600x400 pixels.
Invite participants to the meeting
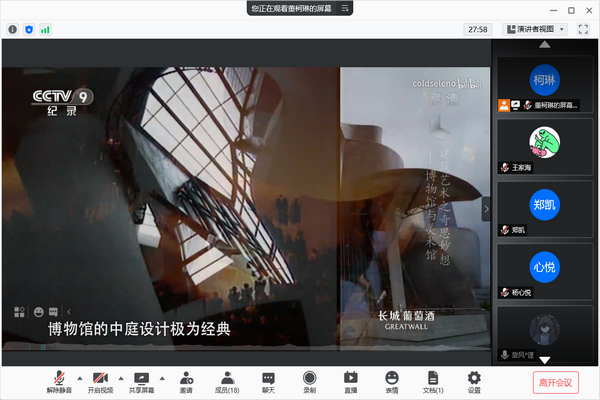tap(186, 382)
